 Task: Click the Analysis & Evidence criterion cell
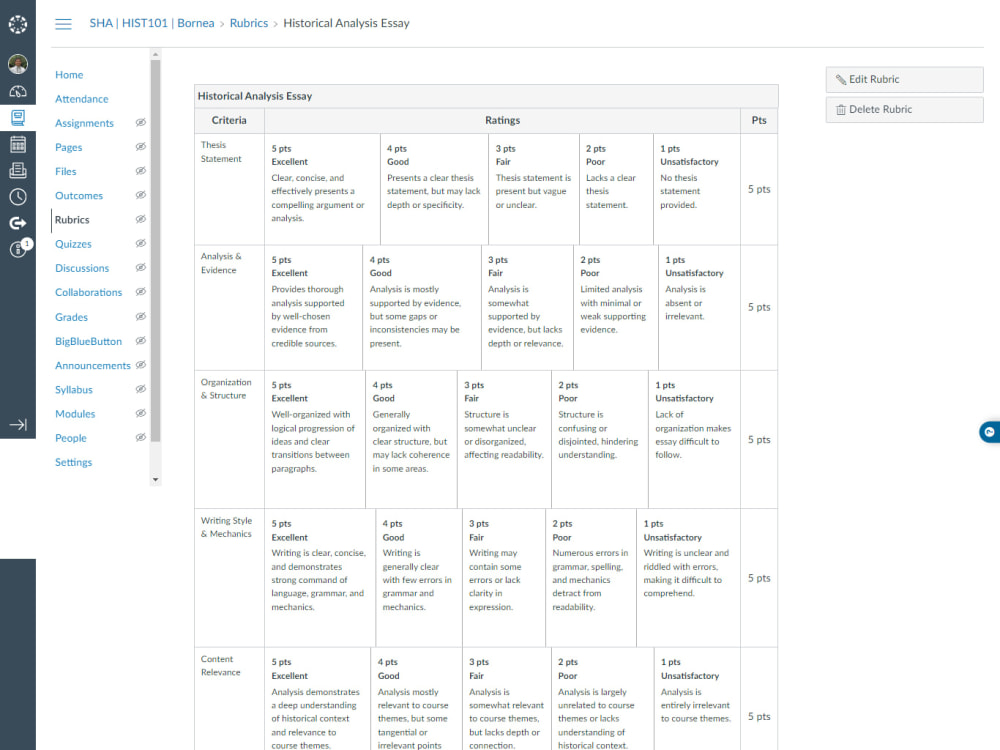[x=229, y=307]
